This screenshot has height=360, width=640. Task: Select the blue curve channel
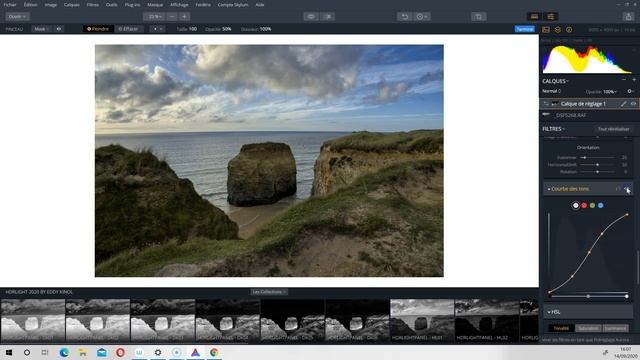tap(600, 205)
